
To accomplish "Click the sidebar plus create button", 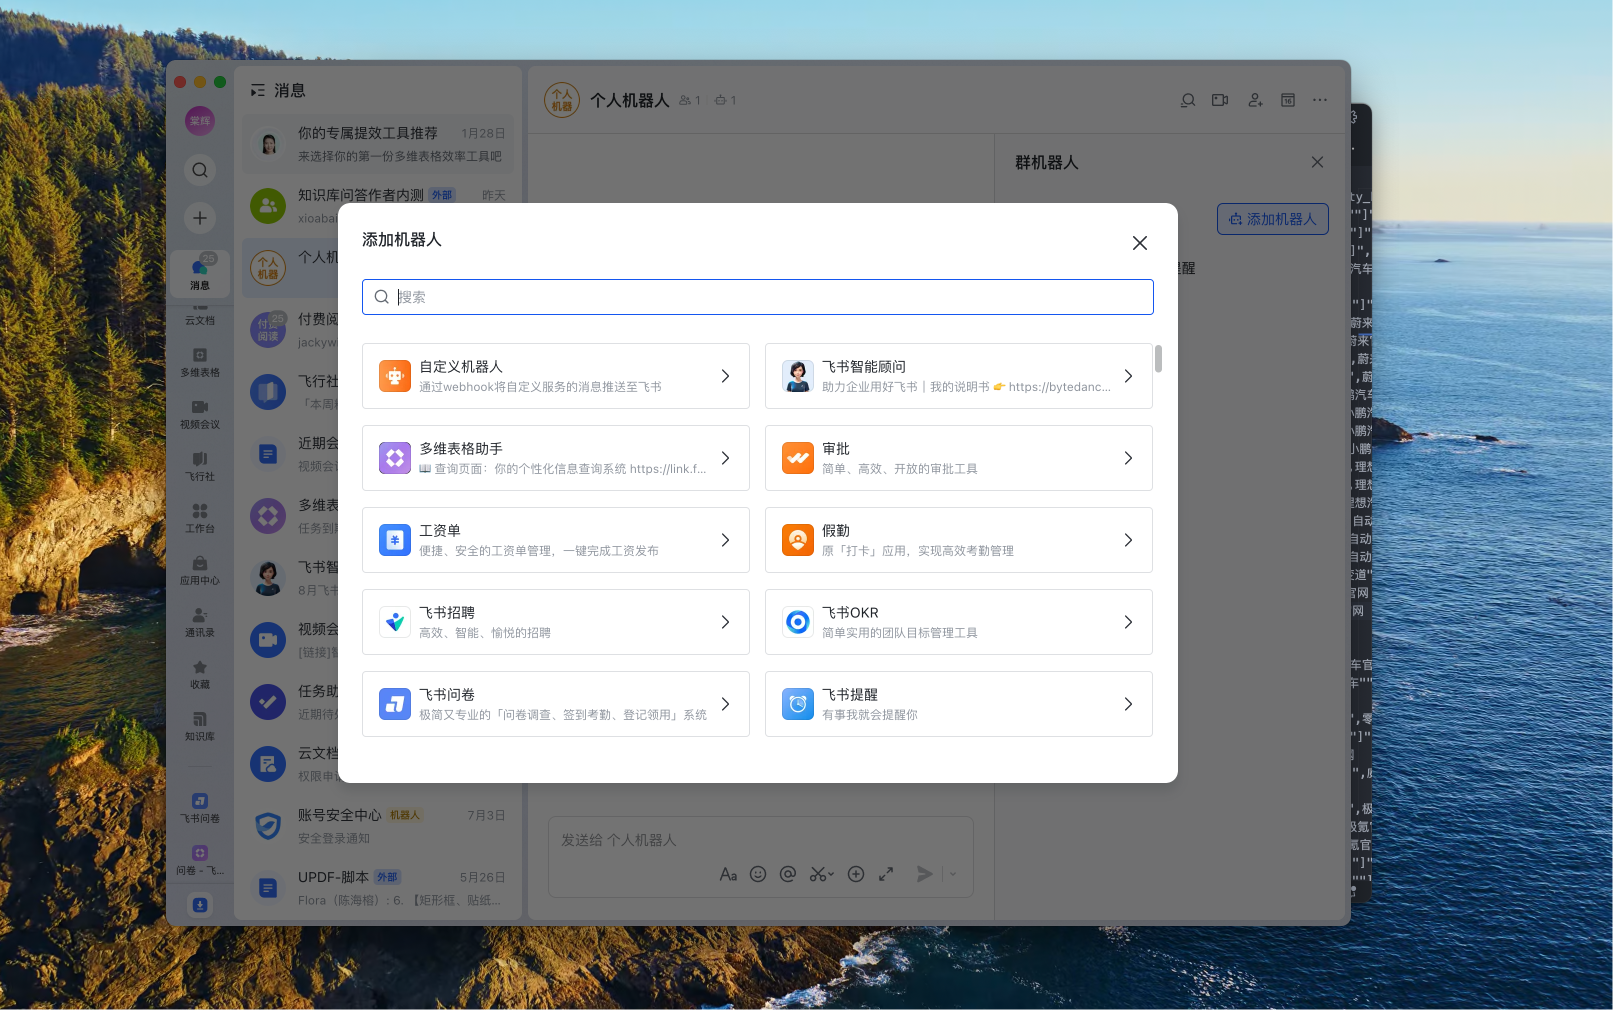I will pyautogui.click(x=200, y=218).
